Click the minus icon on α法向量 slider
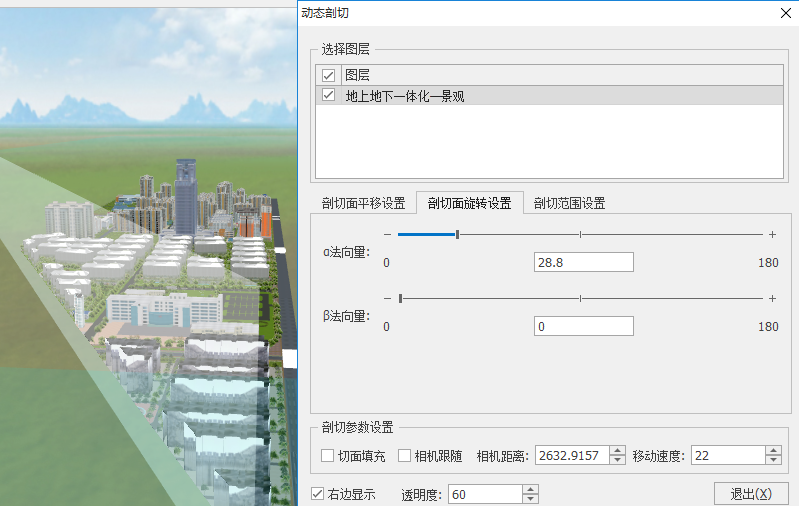799x506 pixels. (386, 234)
